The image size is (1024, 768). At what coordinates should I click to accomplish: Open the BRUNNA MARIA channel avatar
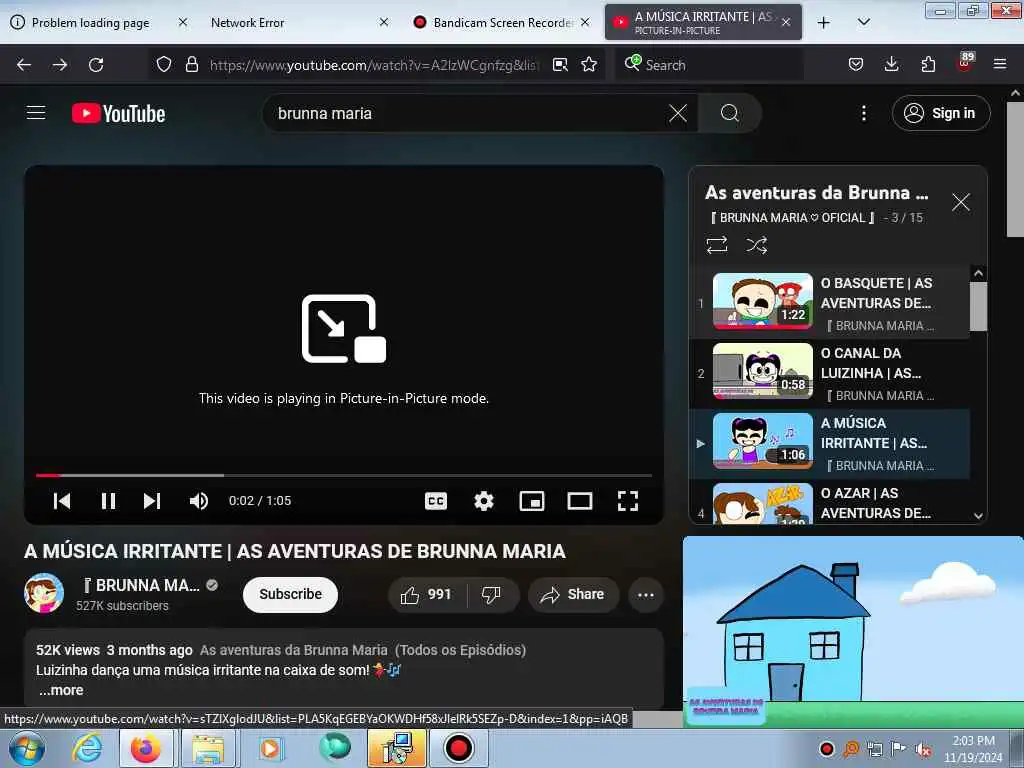click(44, 593)
